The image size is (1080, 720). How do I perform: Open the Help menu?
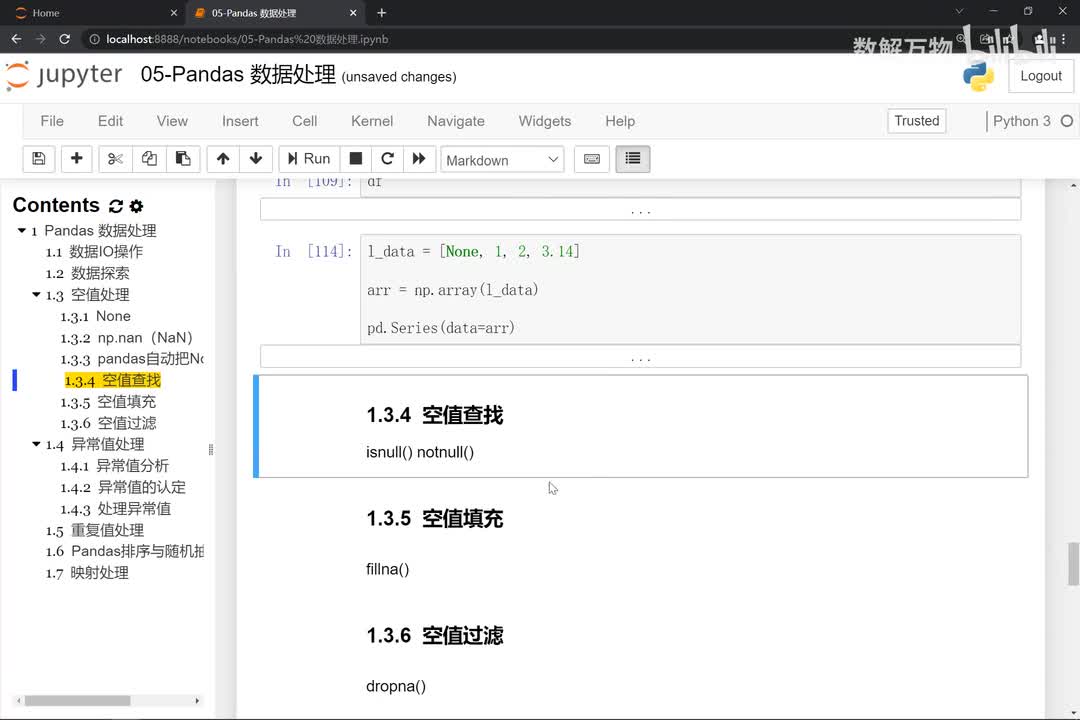(x=620, y=121)
